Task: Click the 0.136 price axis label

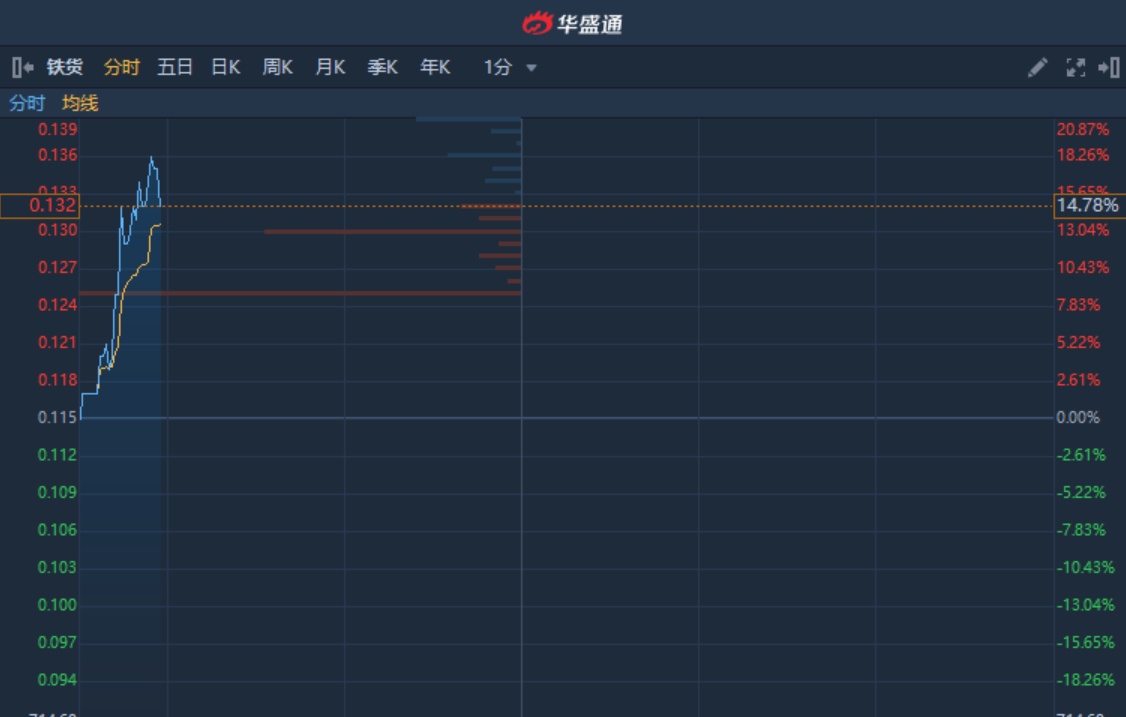Action: (x=57, y=155)
